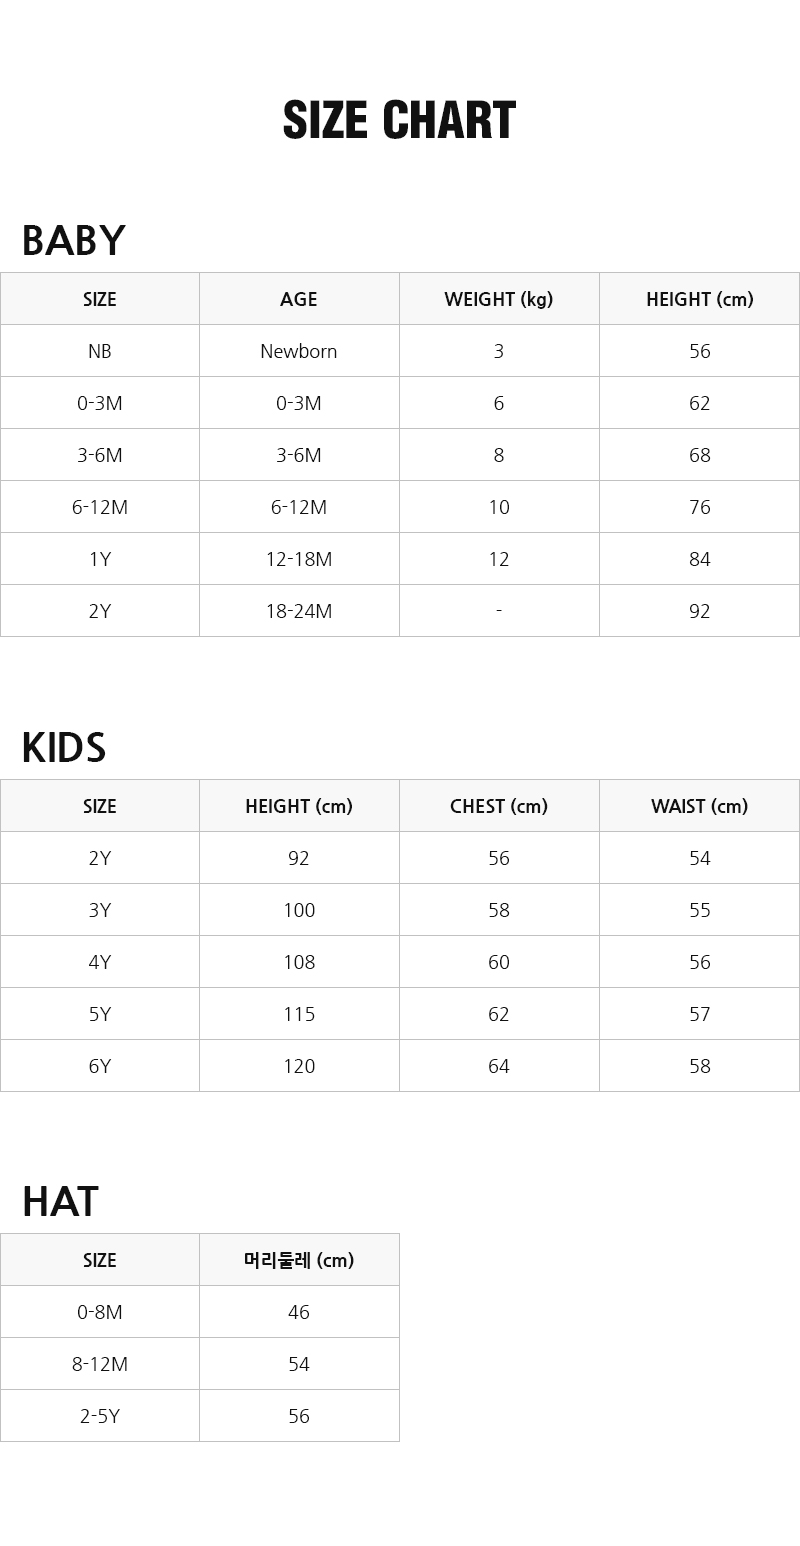Select the 2-5Y hat size
The image size is (800, 1546).
pyautogui.click(x=99, y=1416)
